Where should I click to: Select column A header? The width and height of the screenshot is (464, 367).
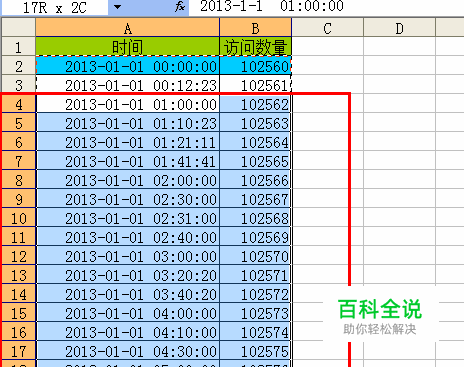(128, 27)
